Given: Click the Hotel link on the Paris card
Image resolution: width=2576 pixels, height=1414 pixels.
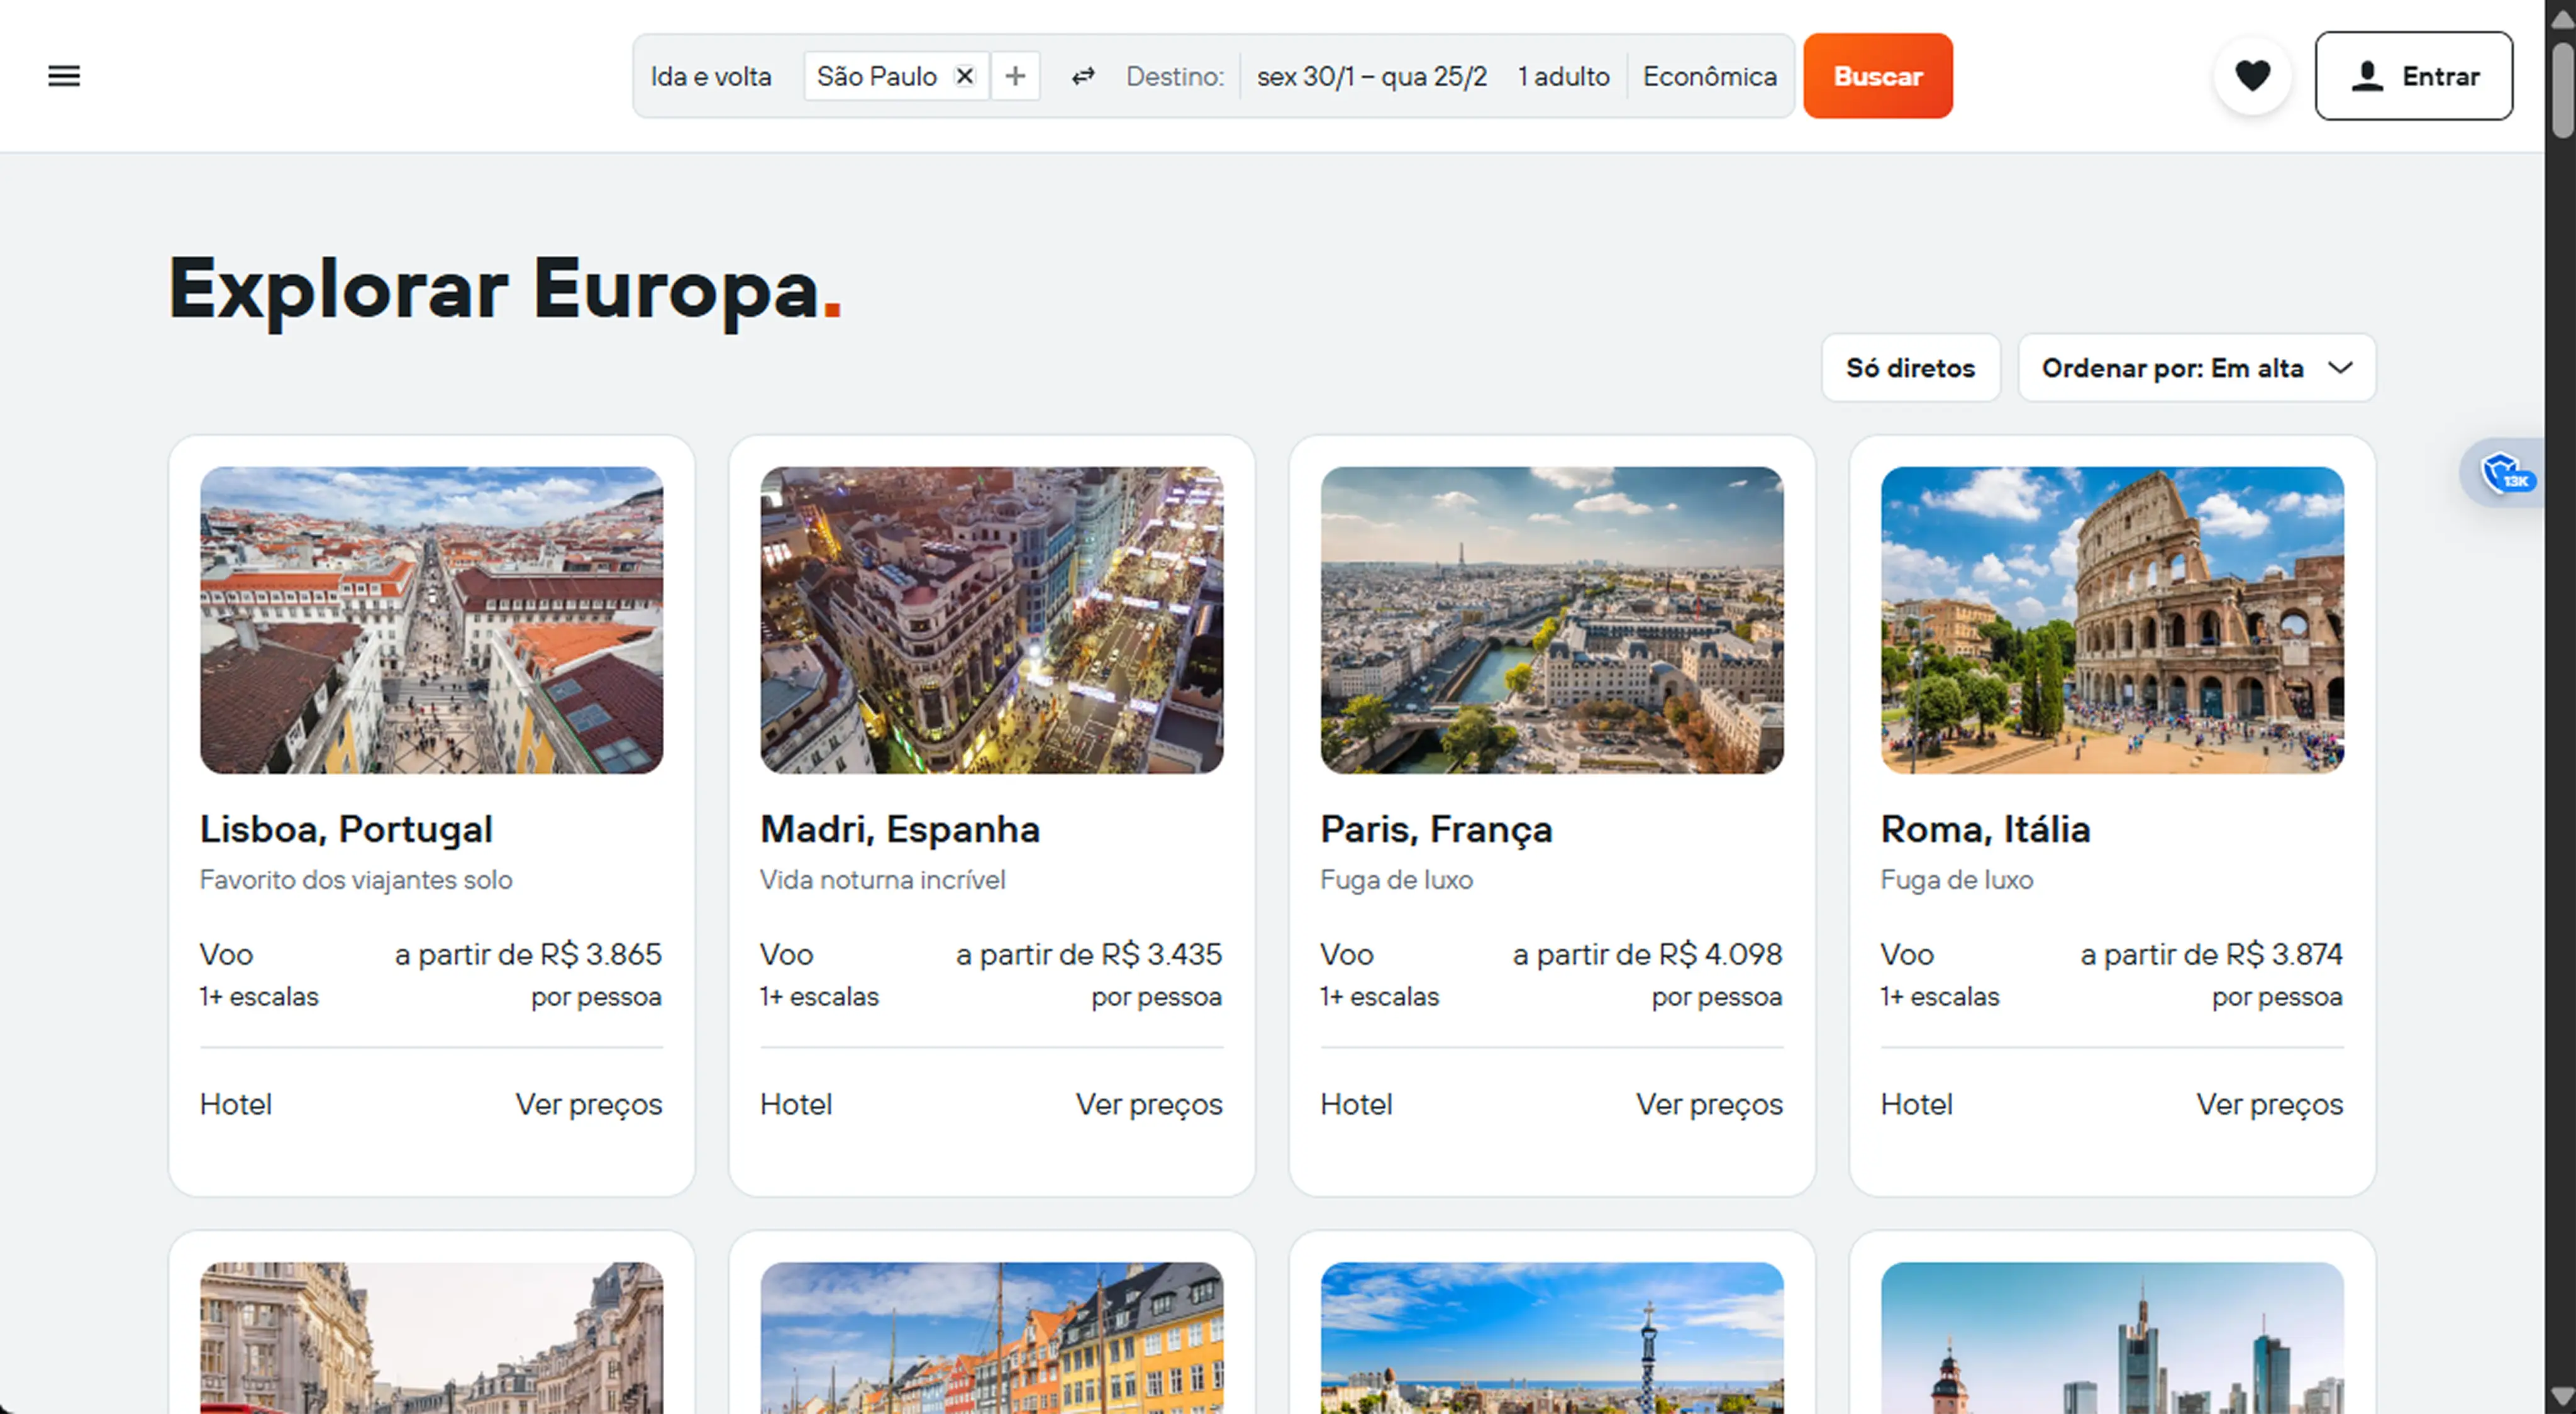Looking at the screenshot, I should coord(1355,1104).
